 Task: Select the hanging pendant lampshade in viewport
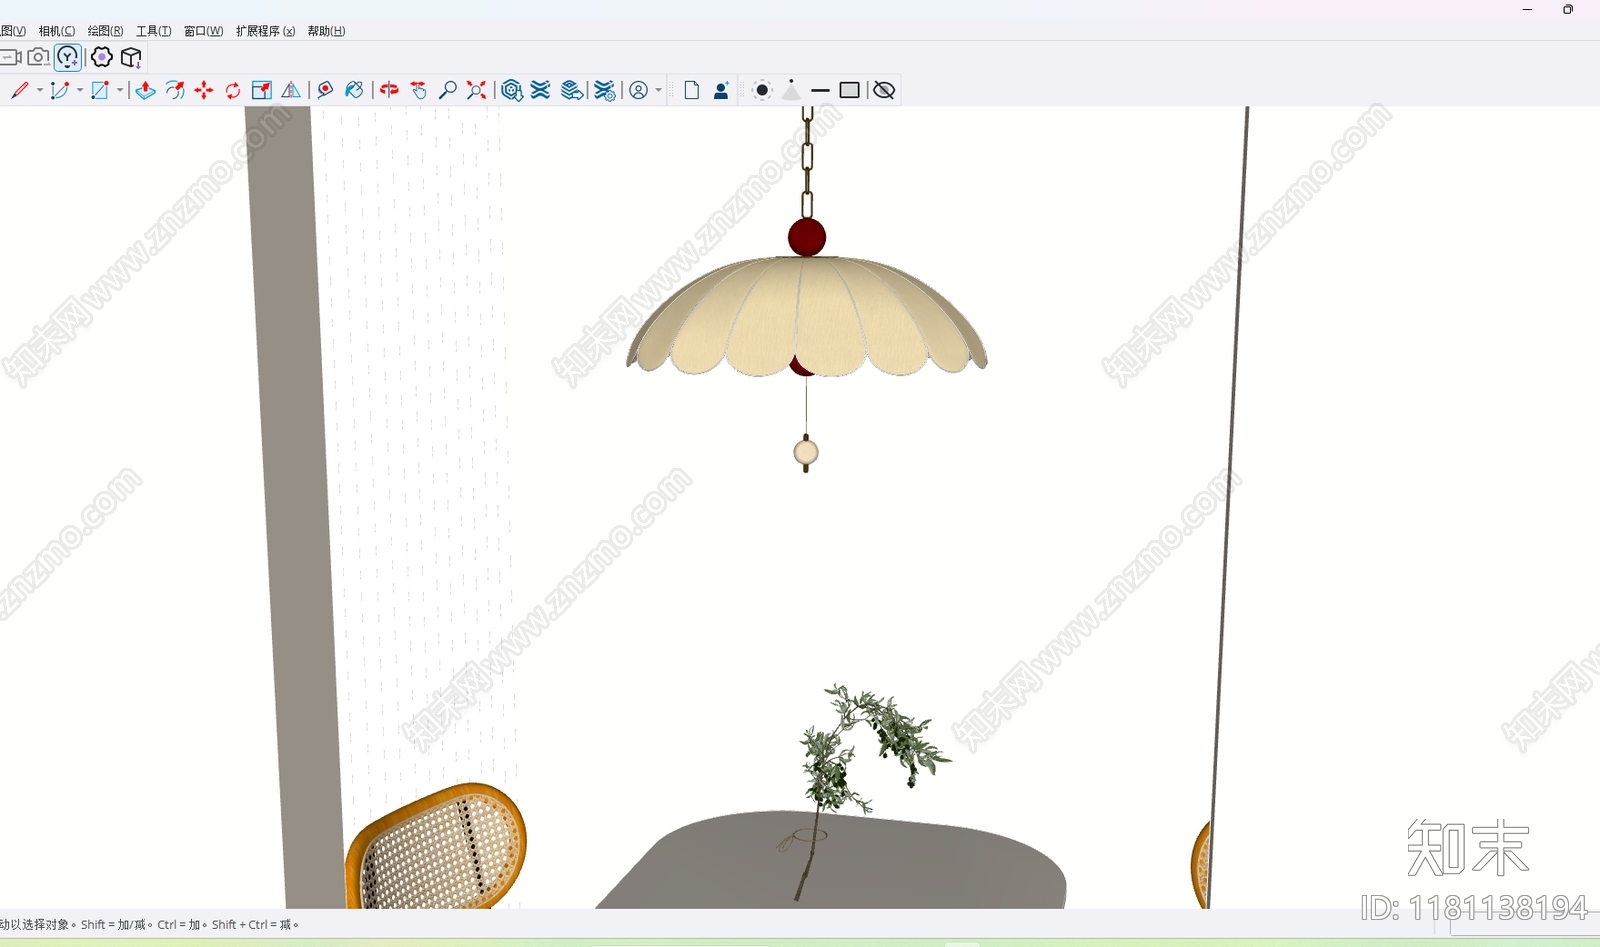point(806,315)
